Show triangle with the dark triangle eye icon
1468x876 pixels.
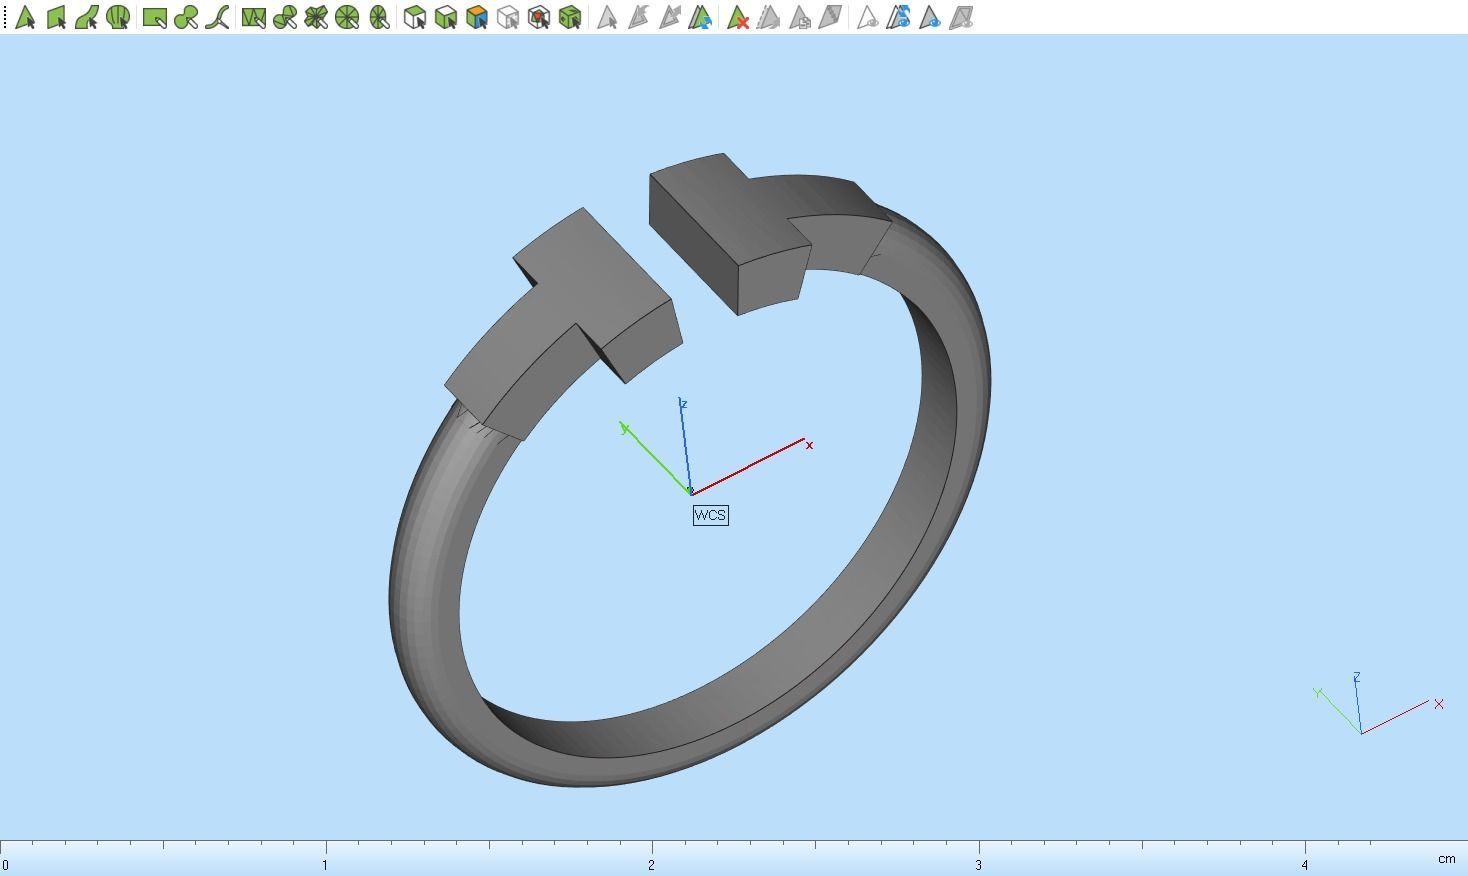[930, 17]
